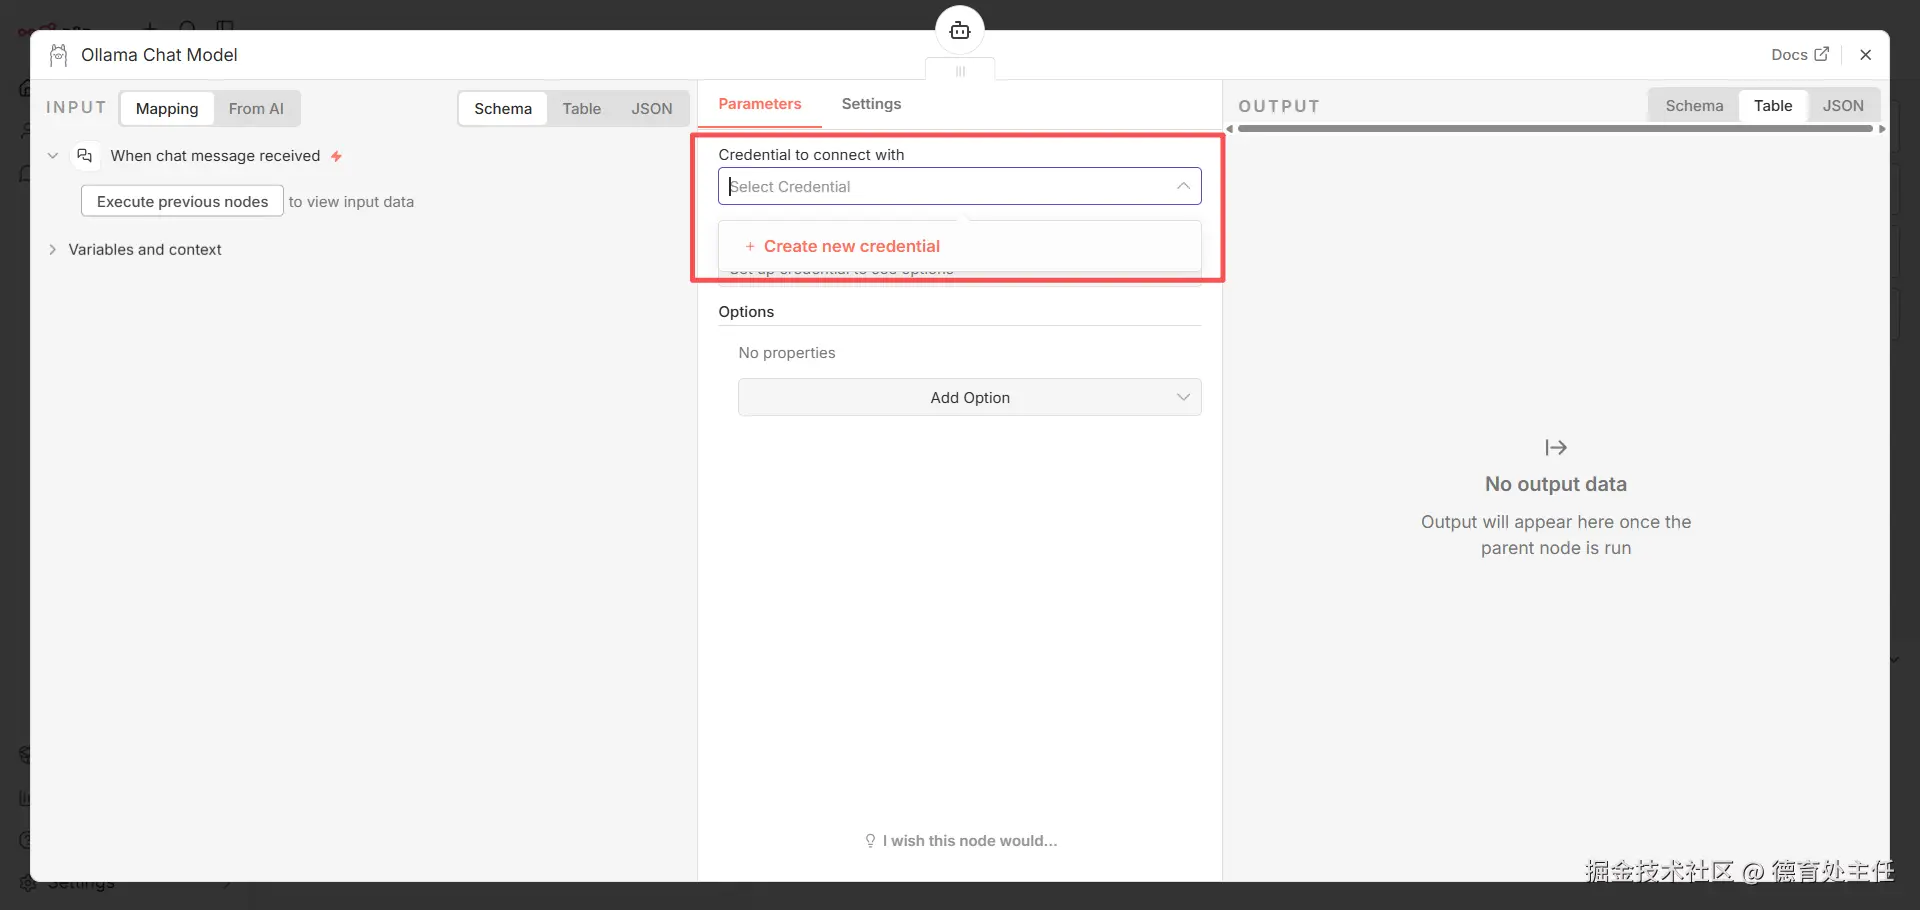Screen dimensions: 1920x910
Task: Expand Variables and context
Action: pos(53,250)
